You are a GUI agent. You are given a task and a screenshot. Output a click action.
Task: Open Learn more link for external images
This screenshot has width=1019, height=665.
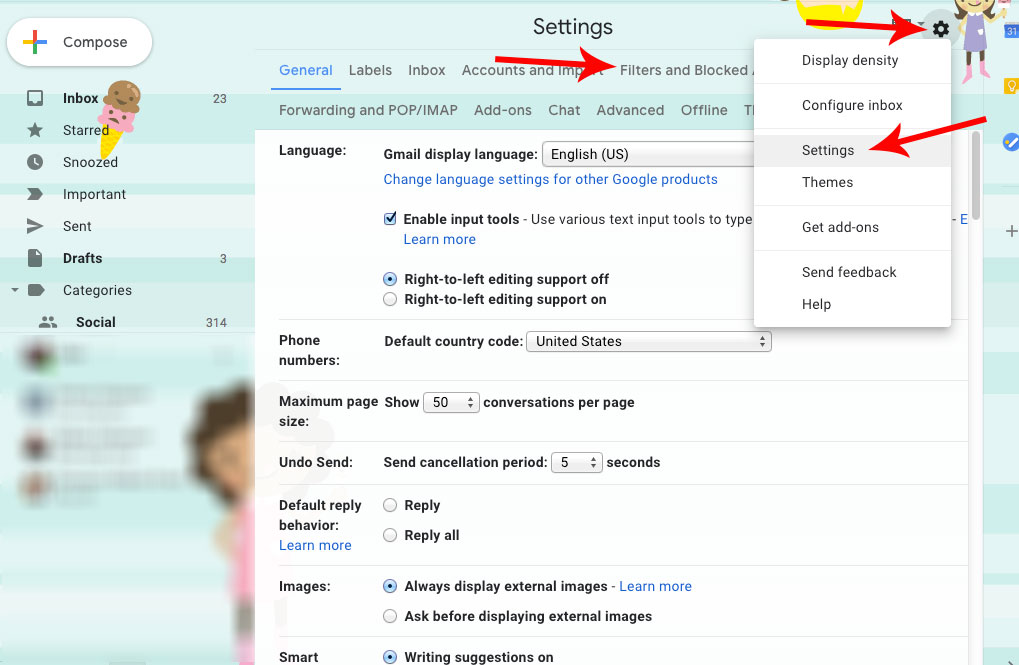point(655,586)
